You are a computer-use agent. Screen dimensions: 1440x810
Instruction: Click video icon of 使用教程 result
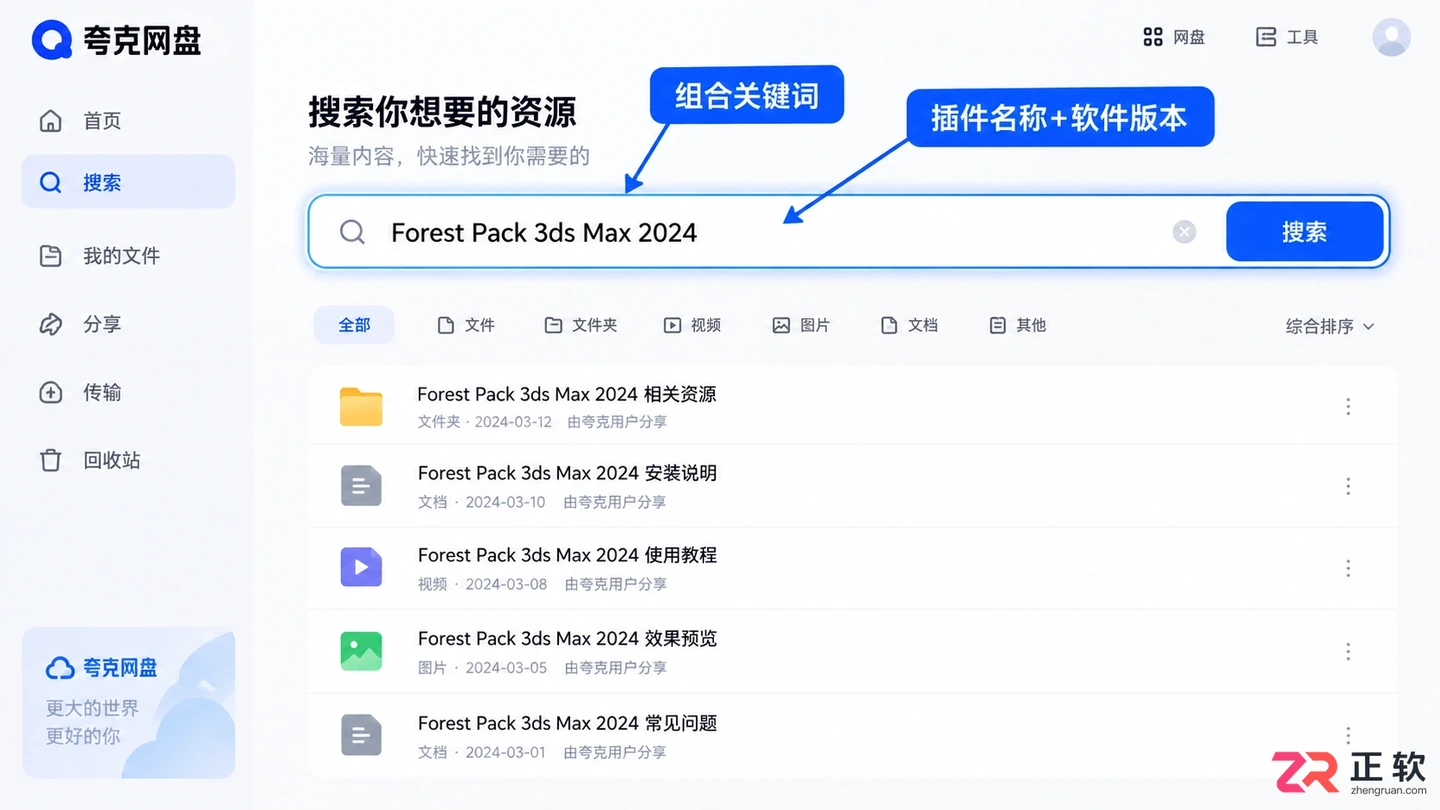361,567
